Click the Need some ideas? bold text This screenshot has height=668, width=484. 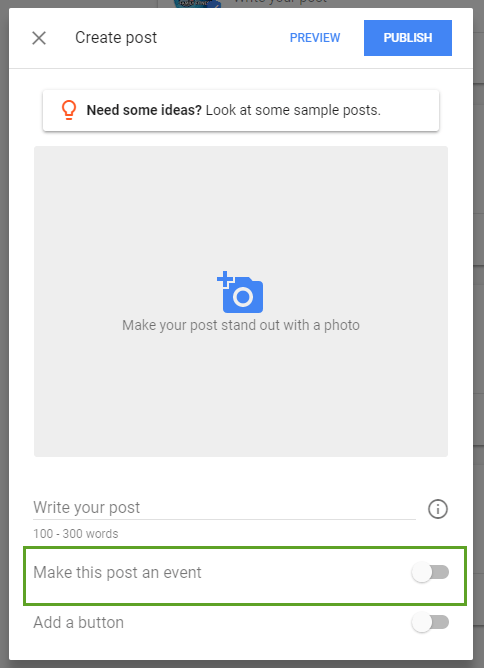coord(144,110)
